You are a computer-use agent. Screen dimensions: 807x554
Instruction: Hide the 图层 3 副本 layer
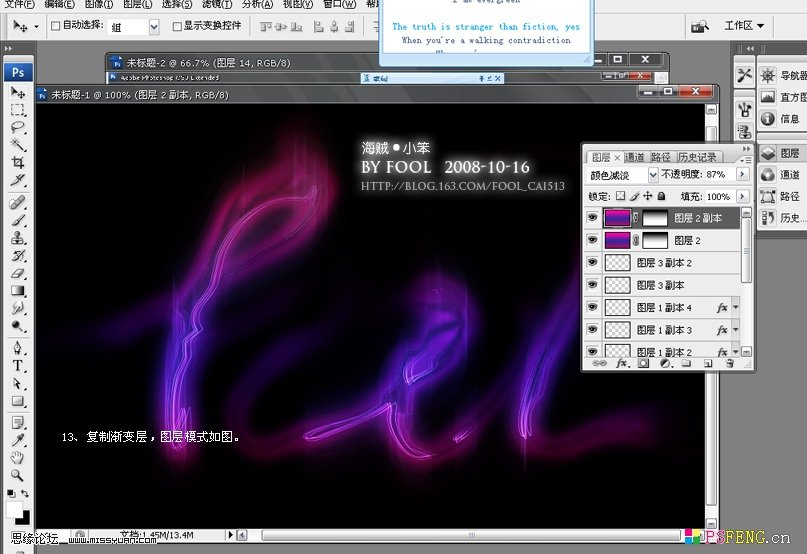tap(592, 284)
